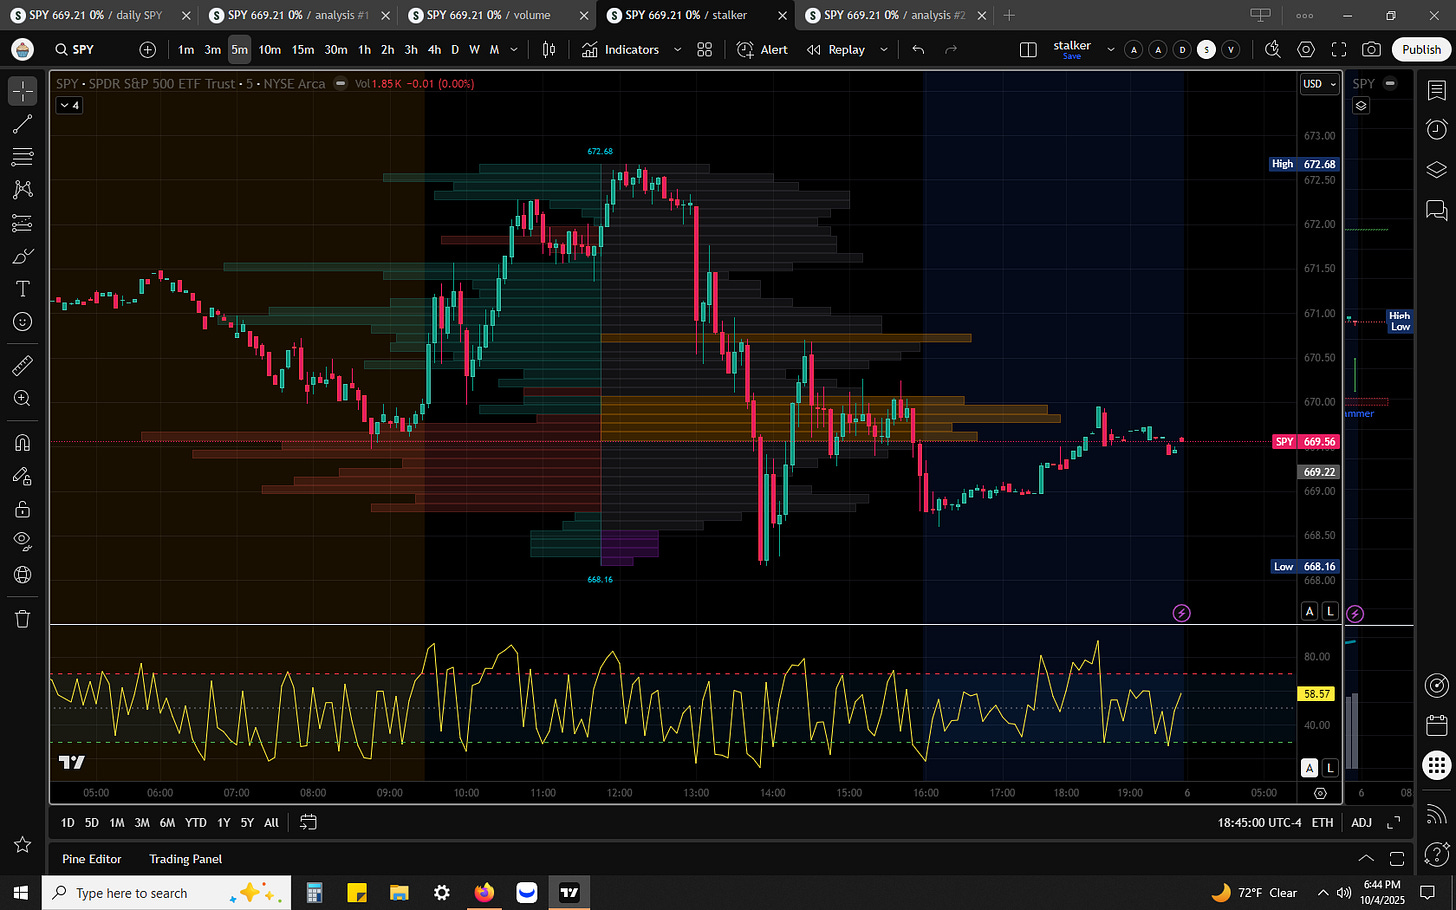Open the calendar panel
Viewport: 1456px width, 910px height.
point(1437,725)
